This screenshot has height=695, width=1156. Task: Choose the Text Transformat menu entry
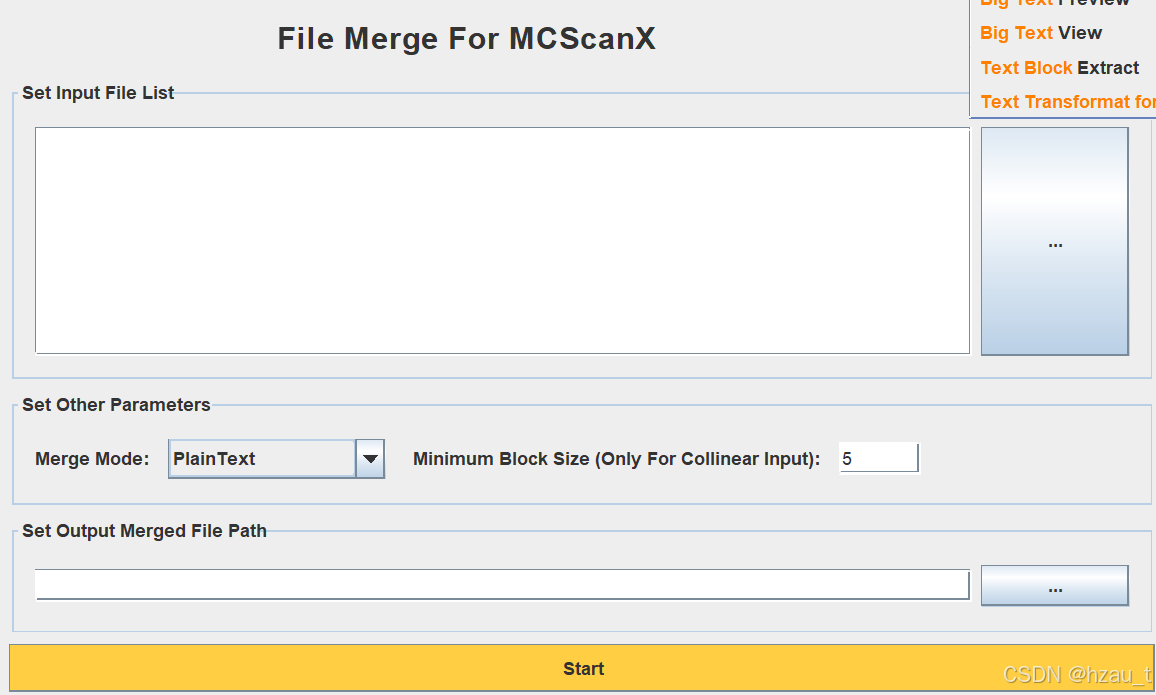[1068, 102]
